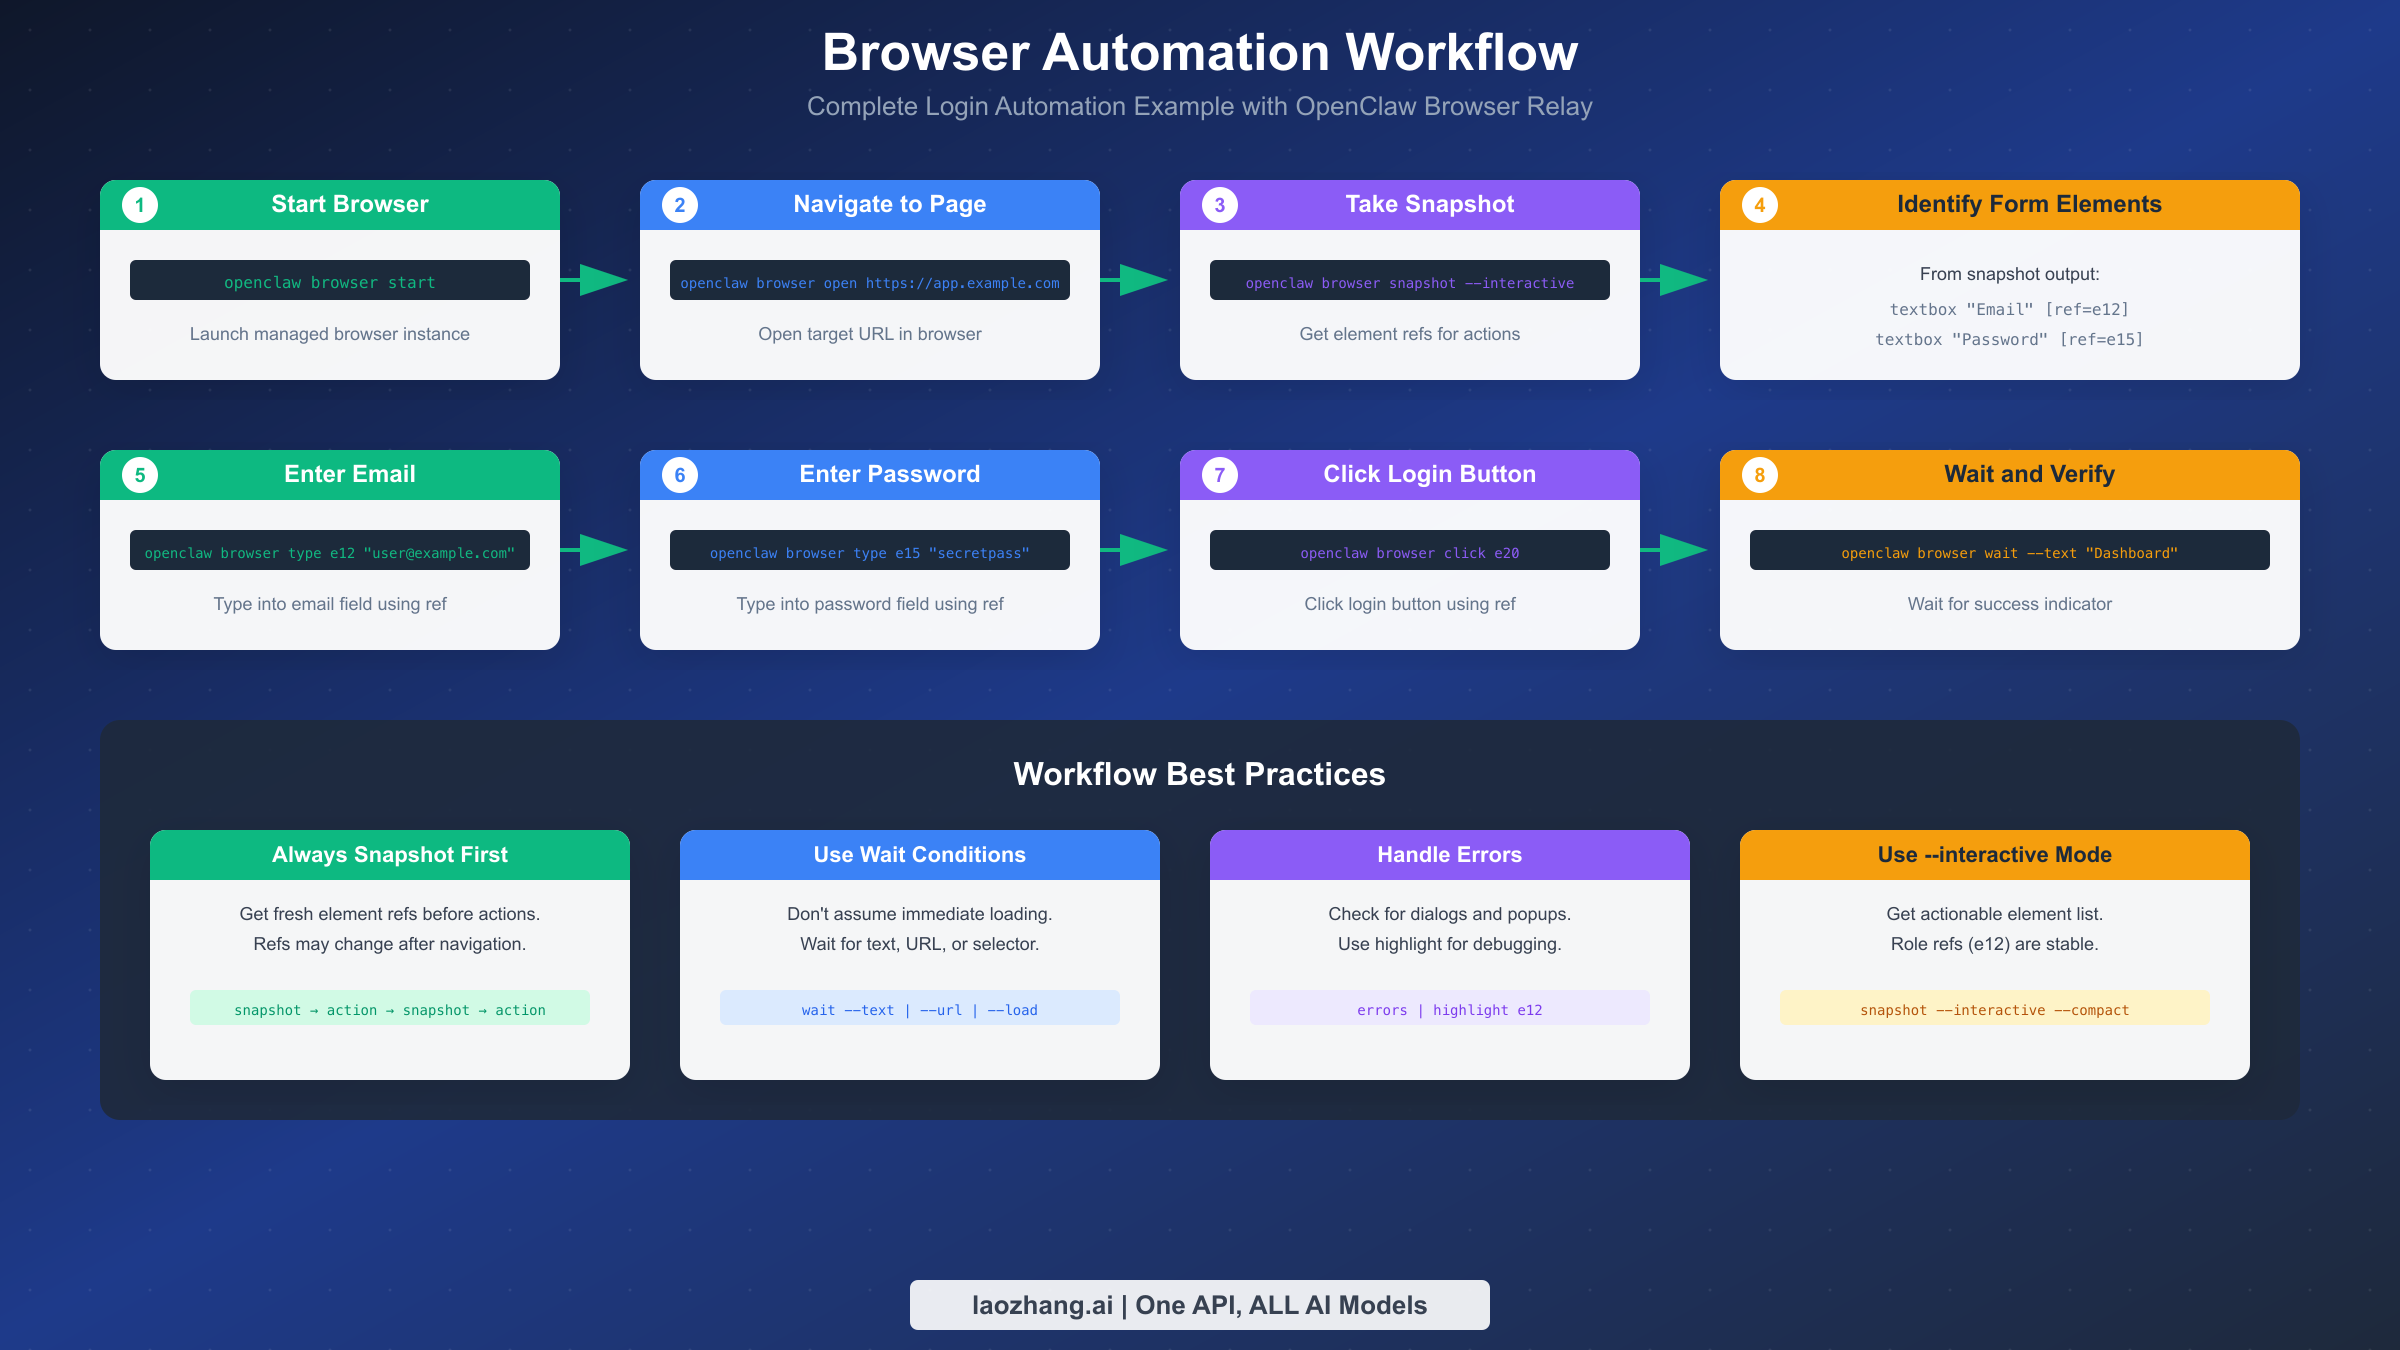The width and height of the screenshot is (2400, 1350).
Task: Click the step 8 circle badge
Action: [x=1760, y=474]
